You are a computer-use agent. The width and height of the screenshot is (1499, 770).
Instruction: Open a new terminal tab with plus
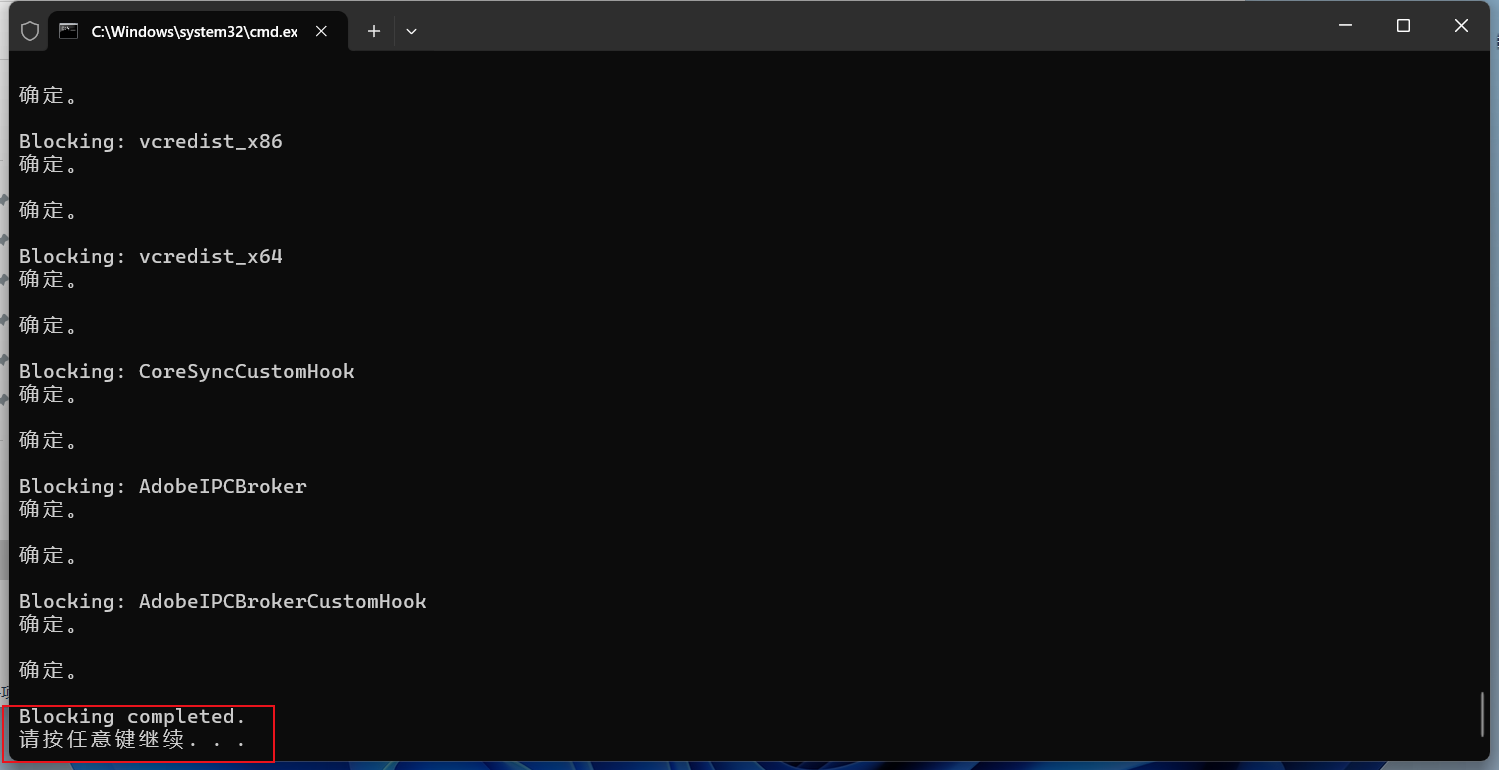pos(374,31)
